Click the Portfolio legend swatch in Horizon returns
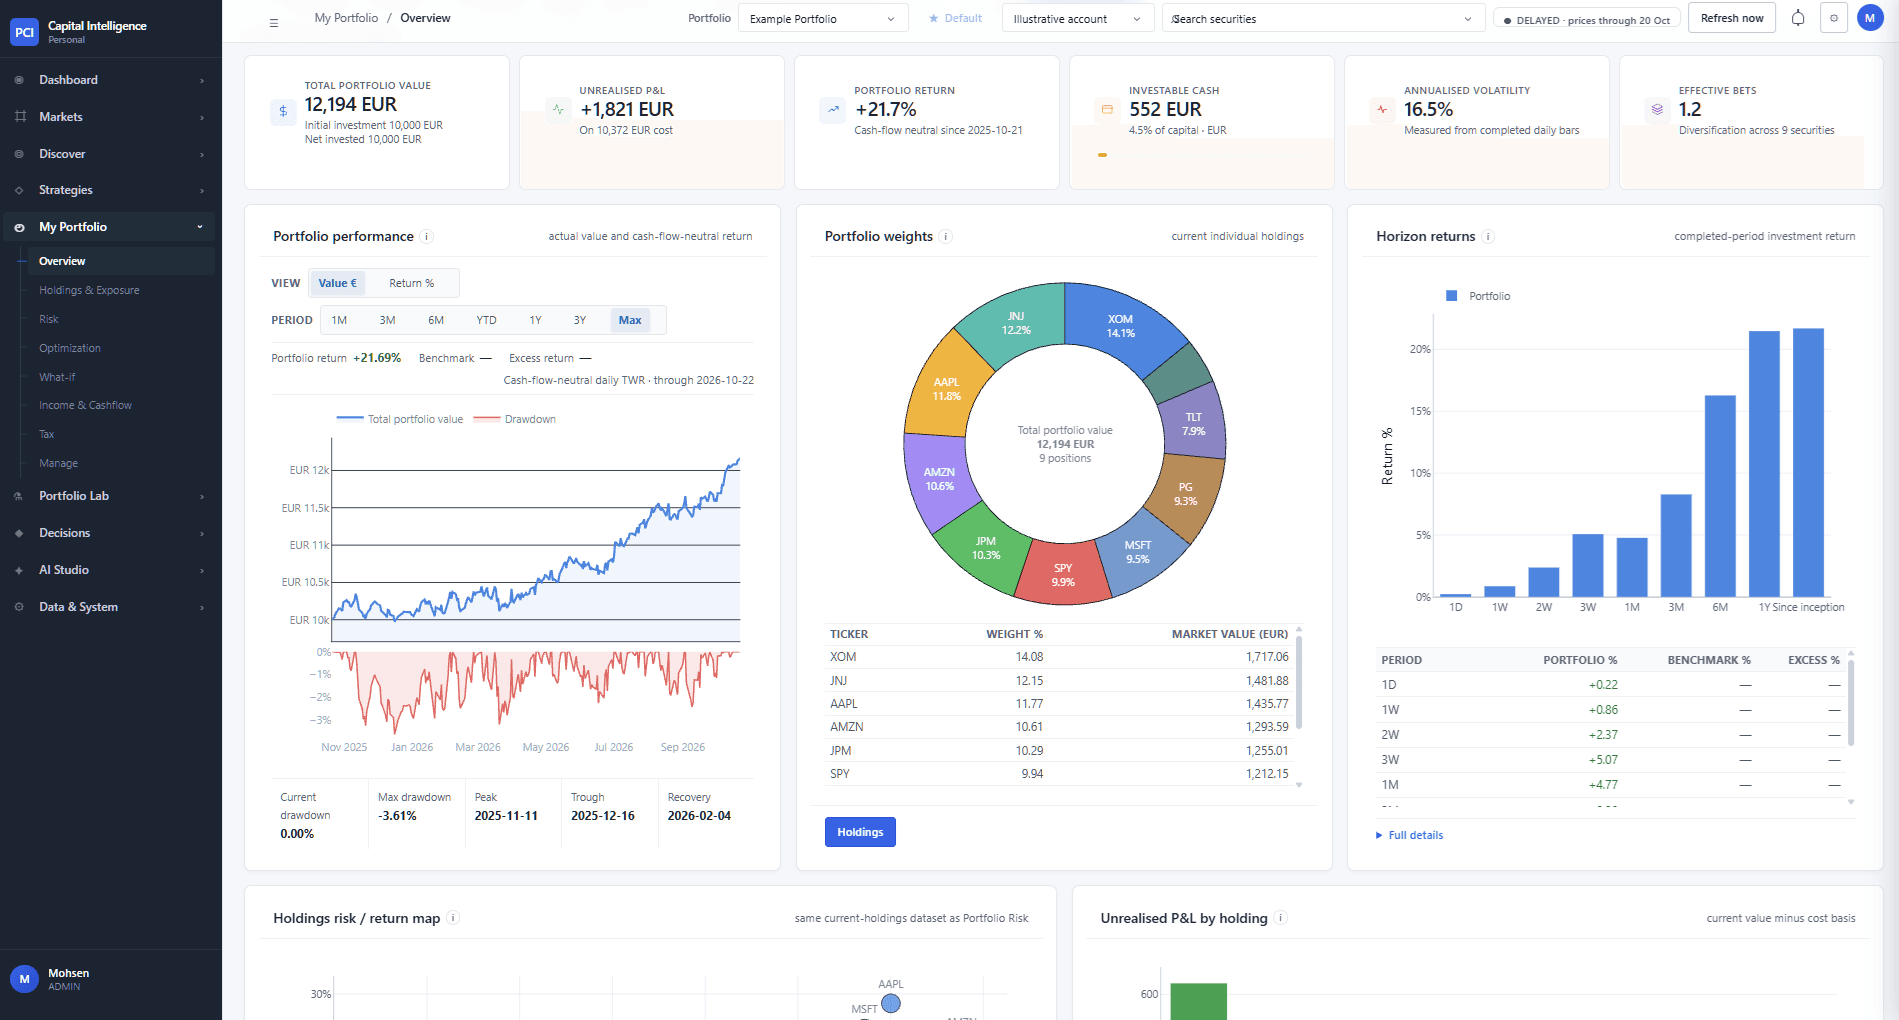 1451,296
